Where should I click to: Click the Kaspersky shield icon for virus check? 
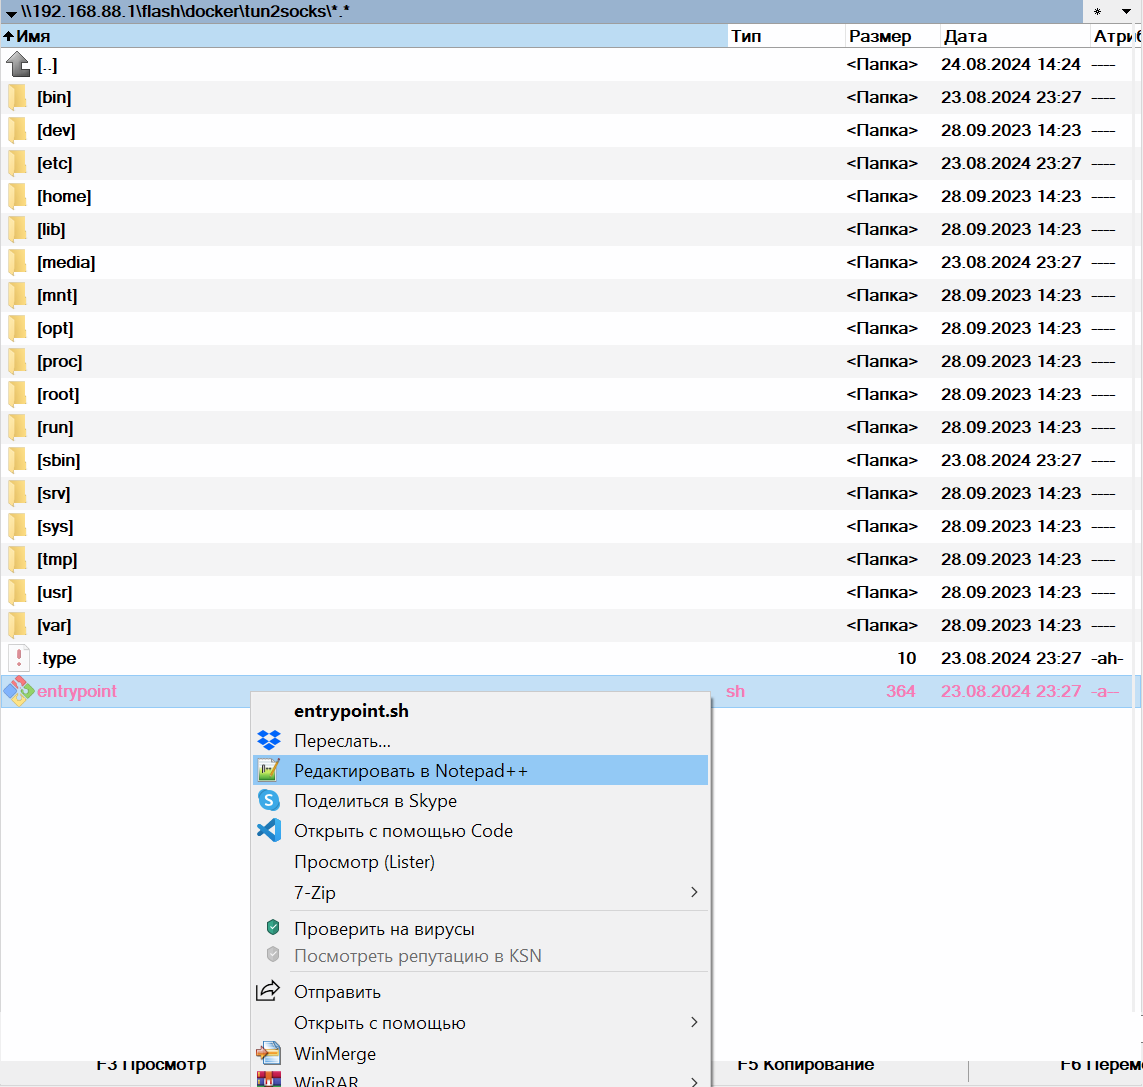point(273,927)
